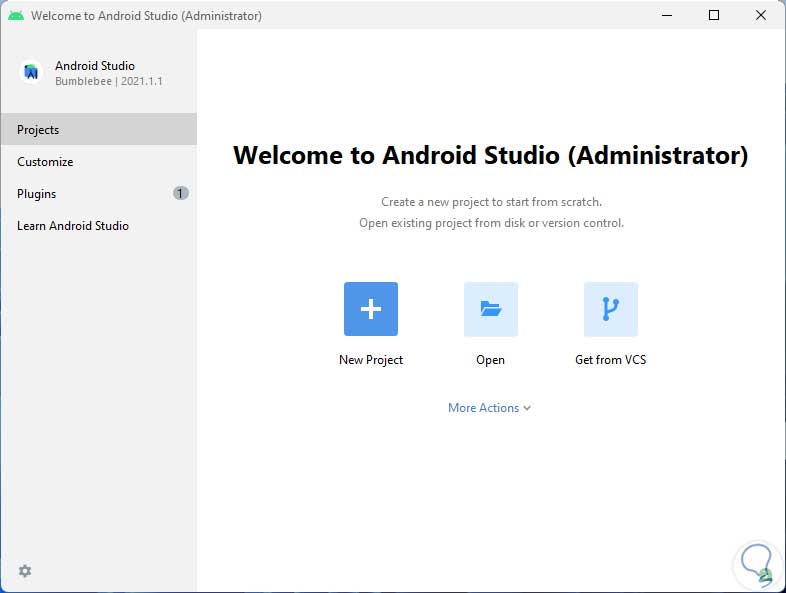Switch to the Customize tab
This screenshot has height=593, width=786.
pos(99,162)
